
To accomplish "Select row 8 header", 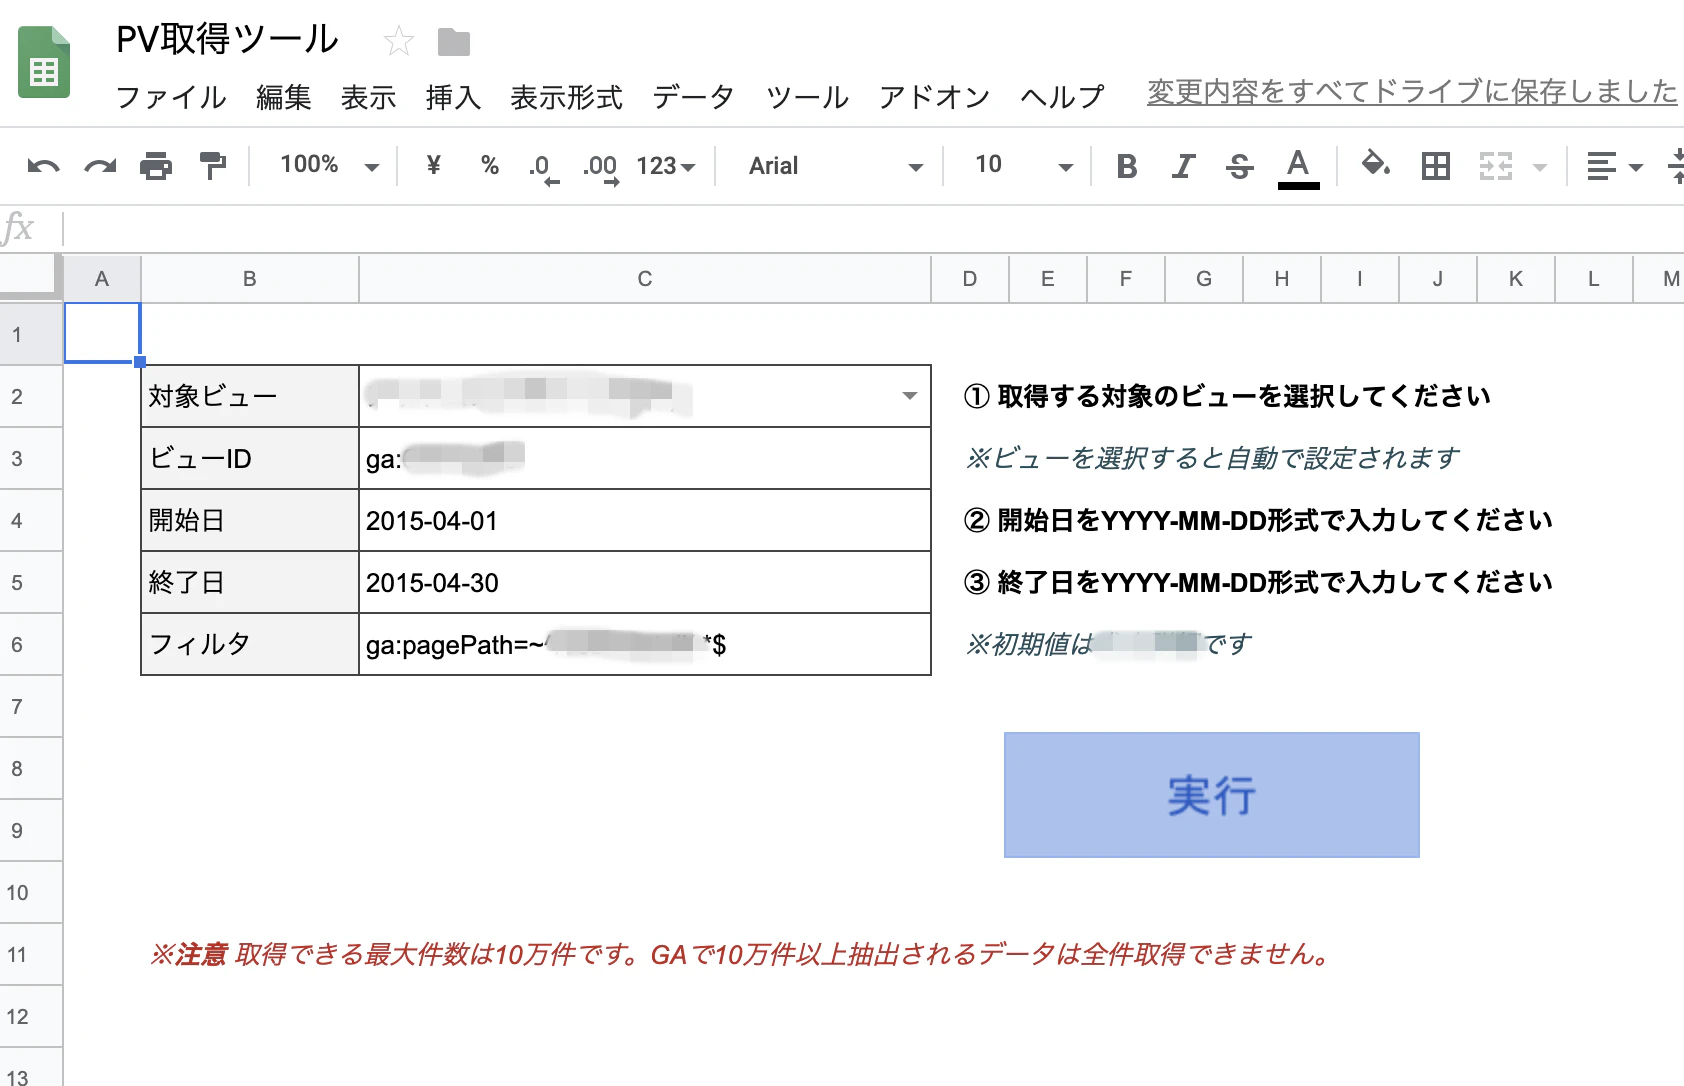I will 31,768.
